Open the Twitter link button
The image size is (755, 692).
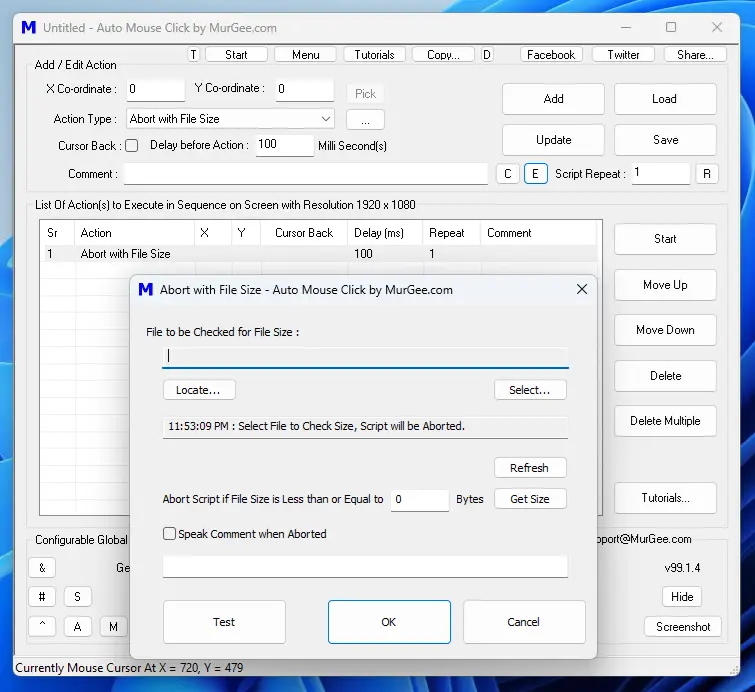pyautogui.click(x=624, y=54)
